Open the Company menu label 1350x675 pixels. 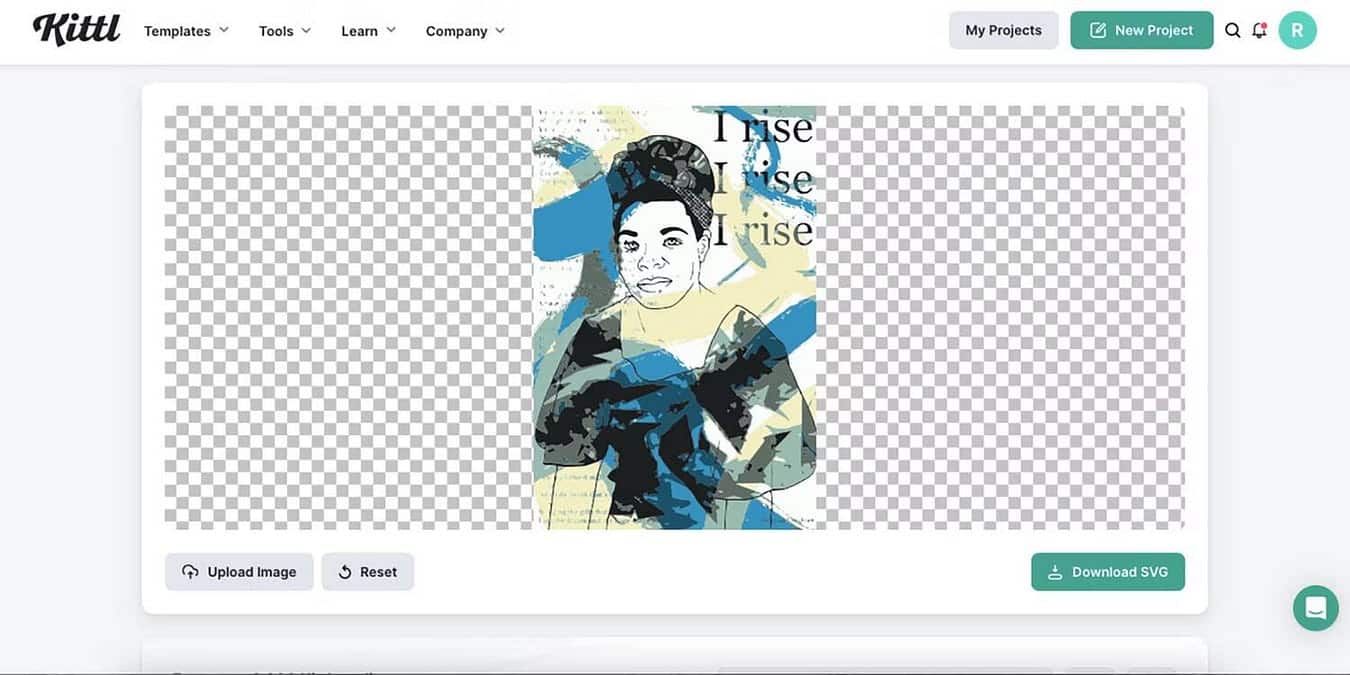(456, 31)
